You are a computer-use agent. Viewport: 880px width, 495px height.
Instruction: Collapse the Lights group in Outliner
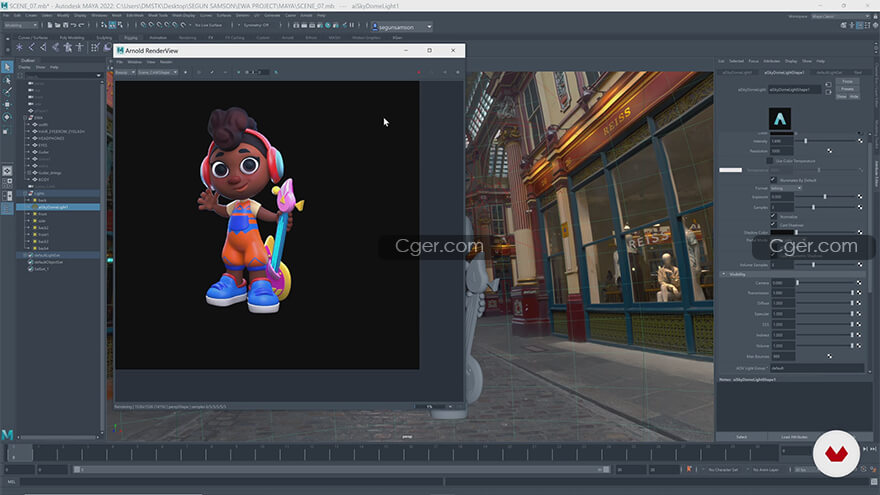pos(25,193)
